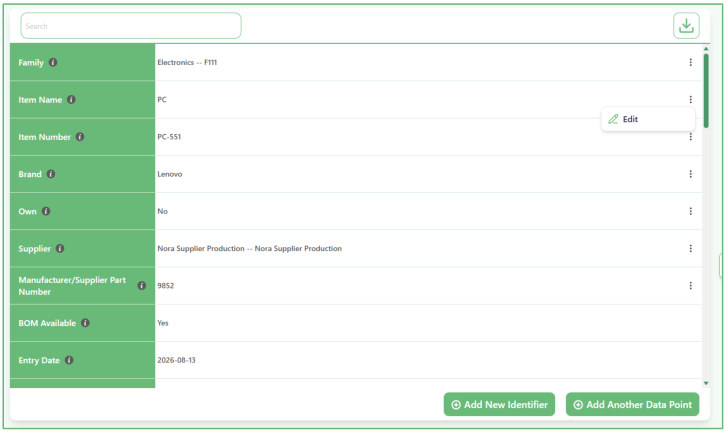The image size is (726, 432).
Task: Select the Entry Date value '2026-08-13'
Action: (176, 360)
